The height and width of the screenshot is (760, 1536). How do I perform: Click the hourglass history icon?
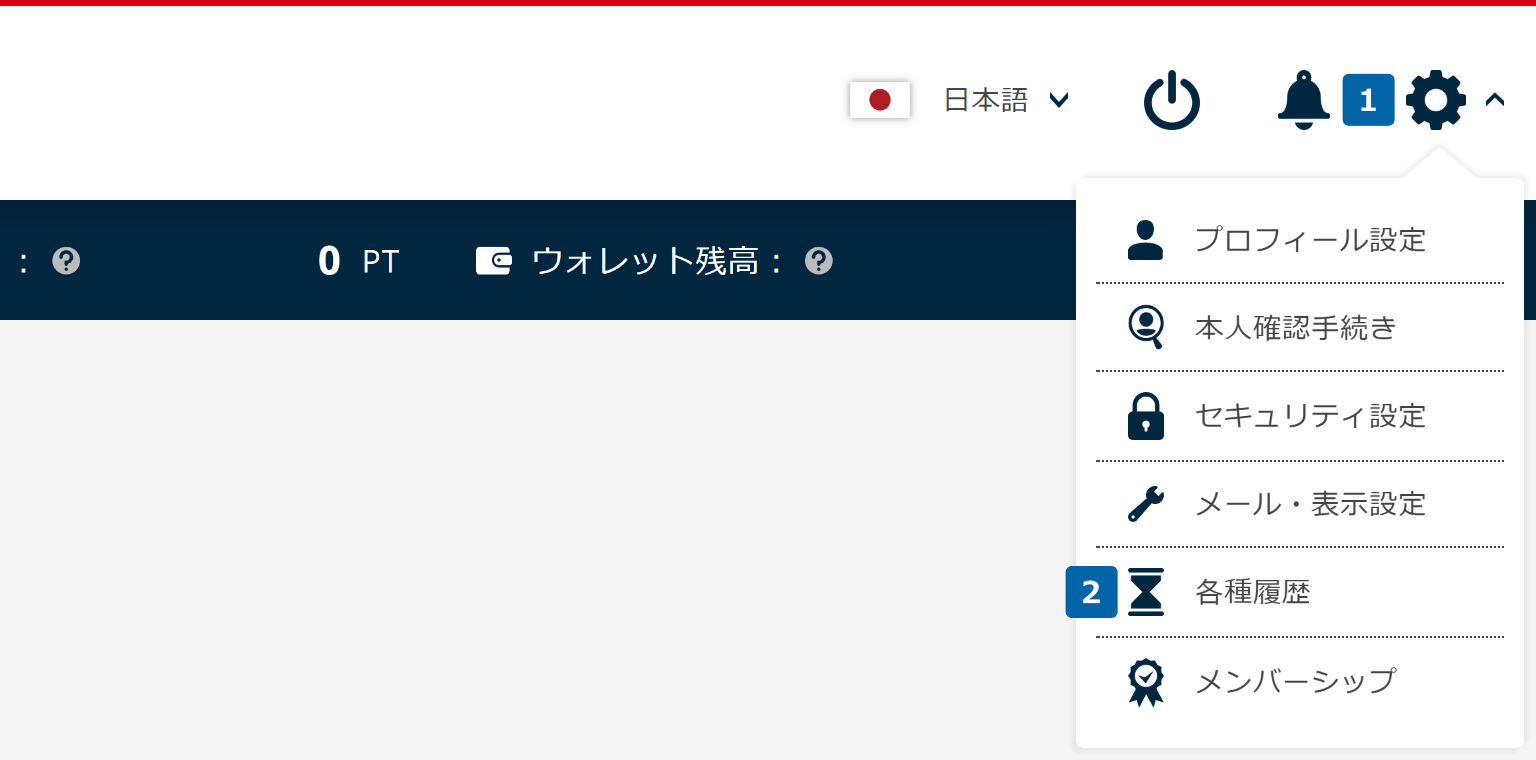[1146, 592]
